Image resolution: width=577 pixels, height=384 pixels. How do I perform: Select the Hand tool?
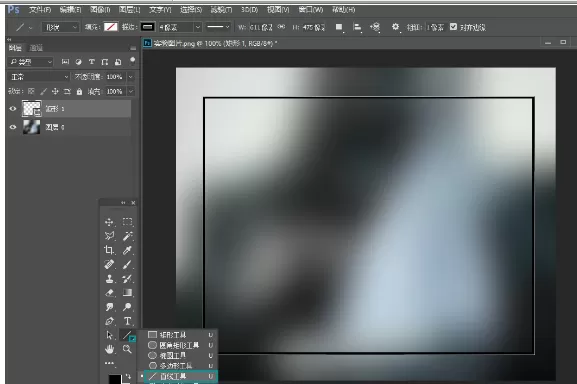(x=109, y=349)
